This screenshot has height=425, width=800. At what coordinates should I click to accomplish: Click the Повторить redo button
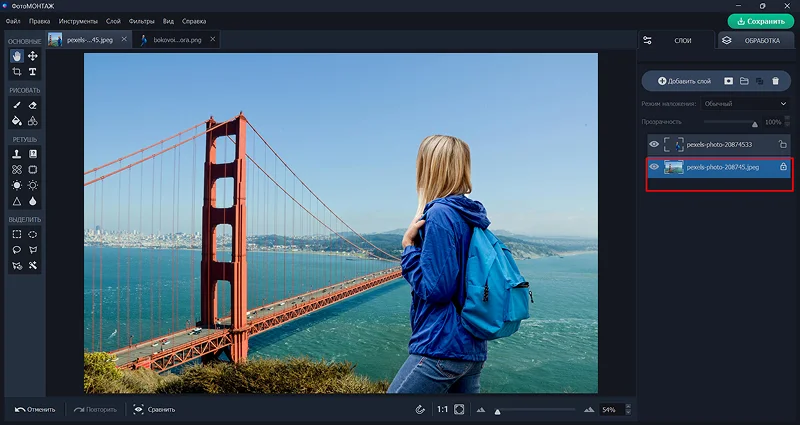(95, 409)
